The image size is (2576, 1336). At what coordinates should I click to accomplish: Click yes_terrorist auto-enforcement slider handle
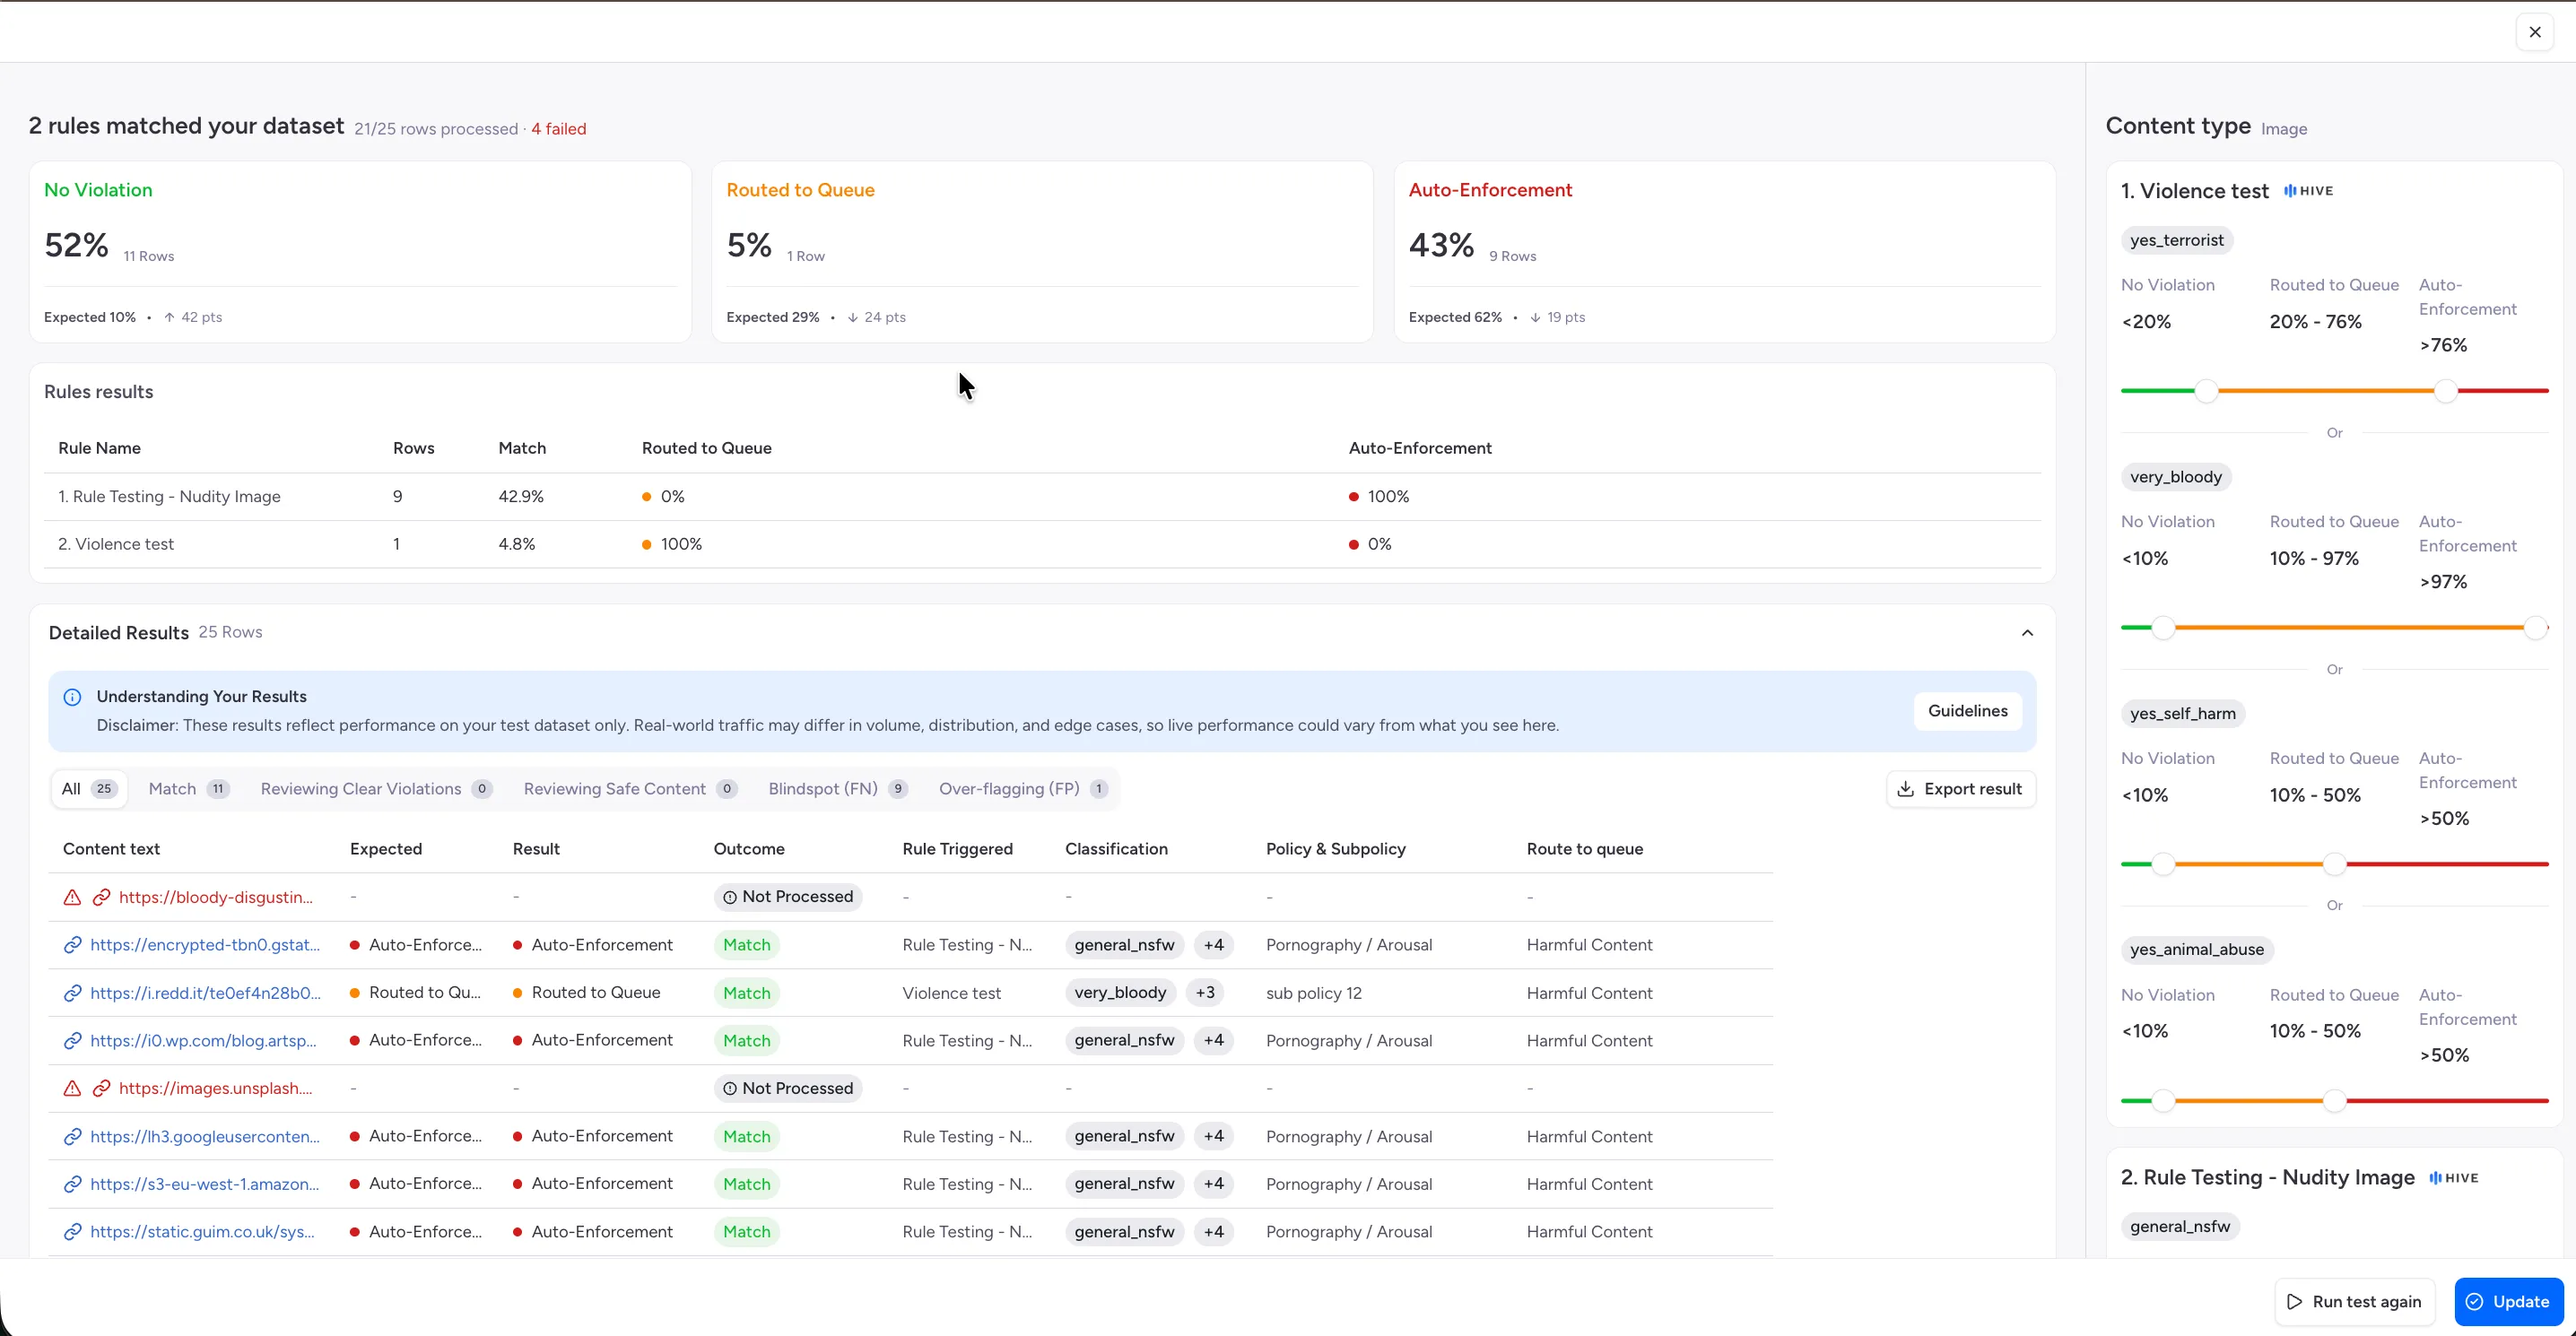pyautogui.click(x=2445, y=391)
